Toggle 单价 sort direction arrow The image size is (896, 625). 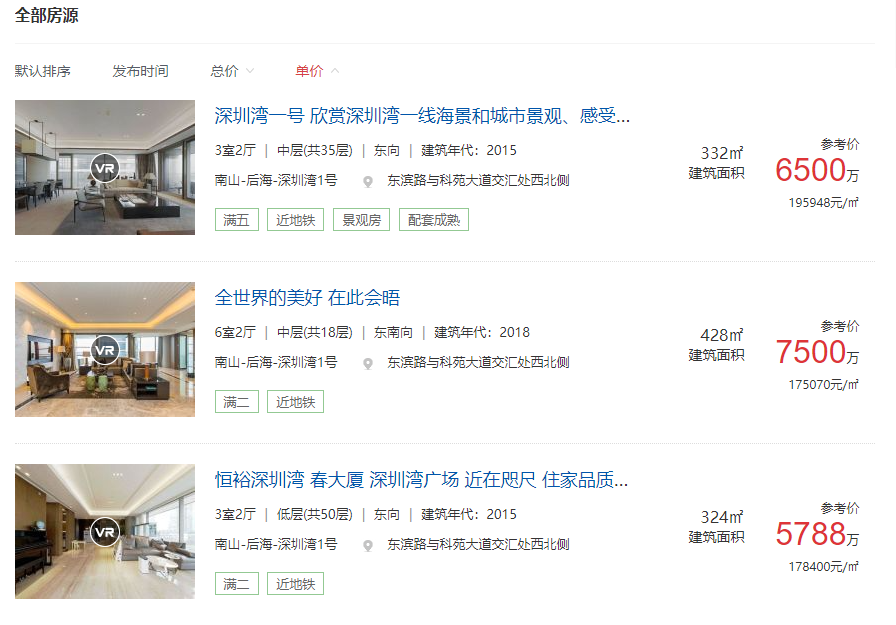(335, 71)
